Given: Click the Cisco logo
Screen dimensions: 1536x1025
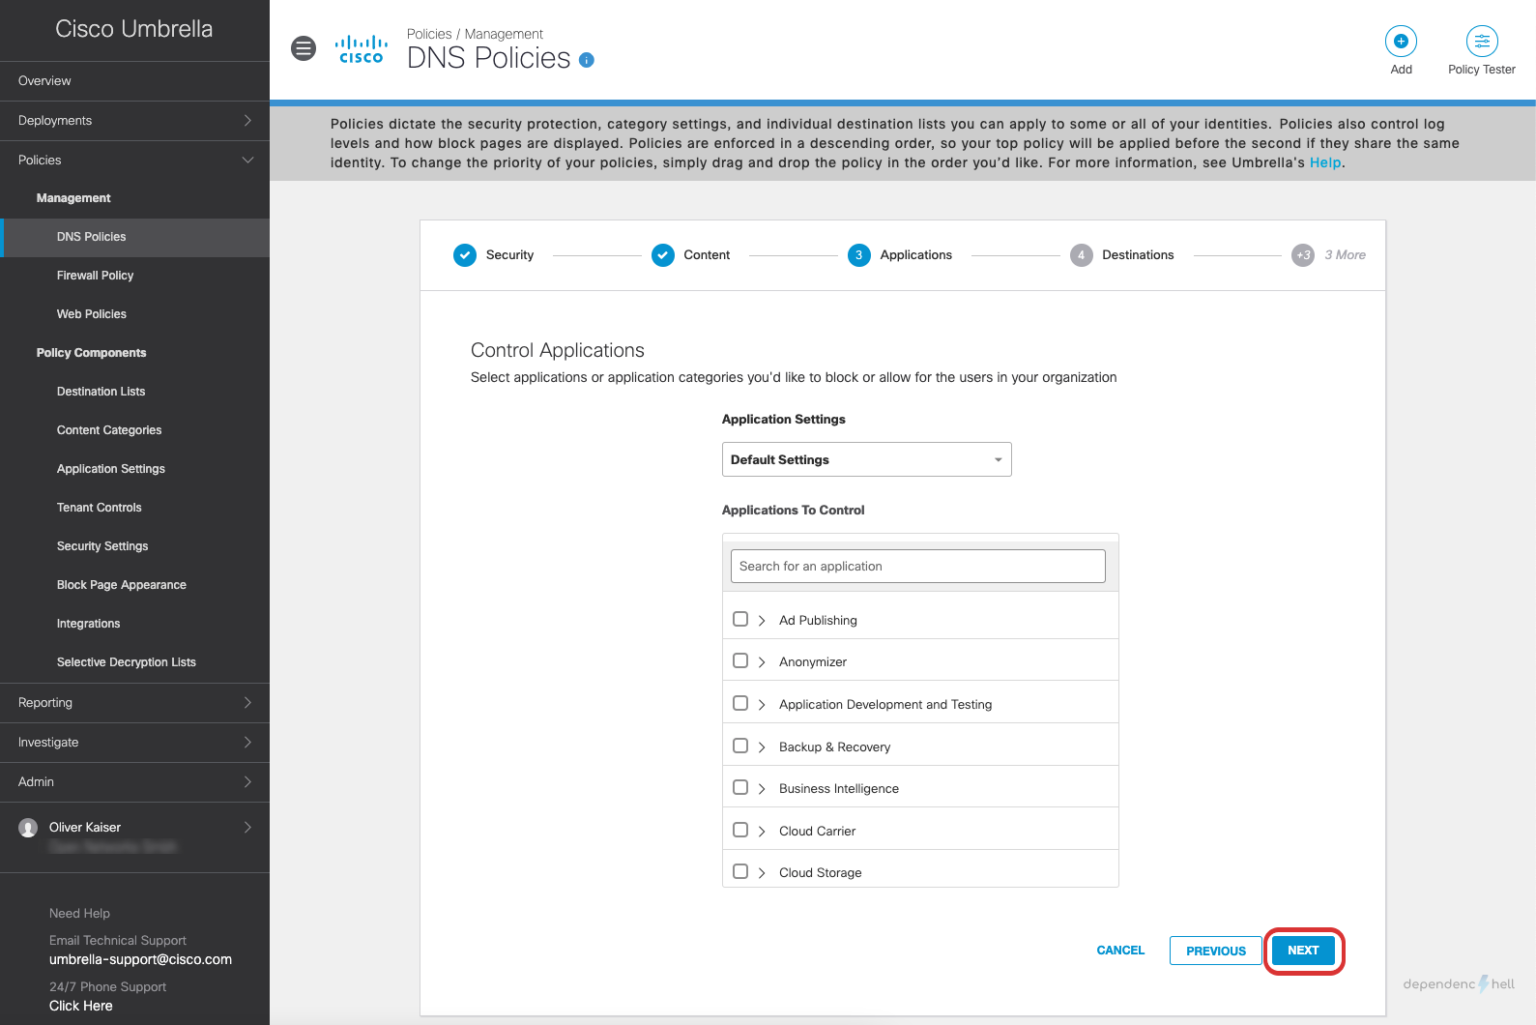Looking at the screenshot, I should click(360, 48).
